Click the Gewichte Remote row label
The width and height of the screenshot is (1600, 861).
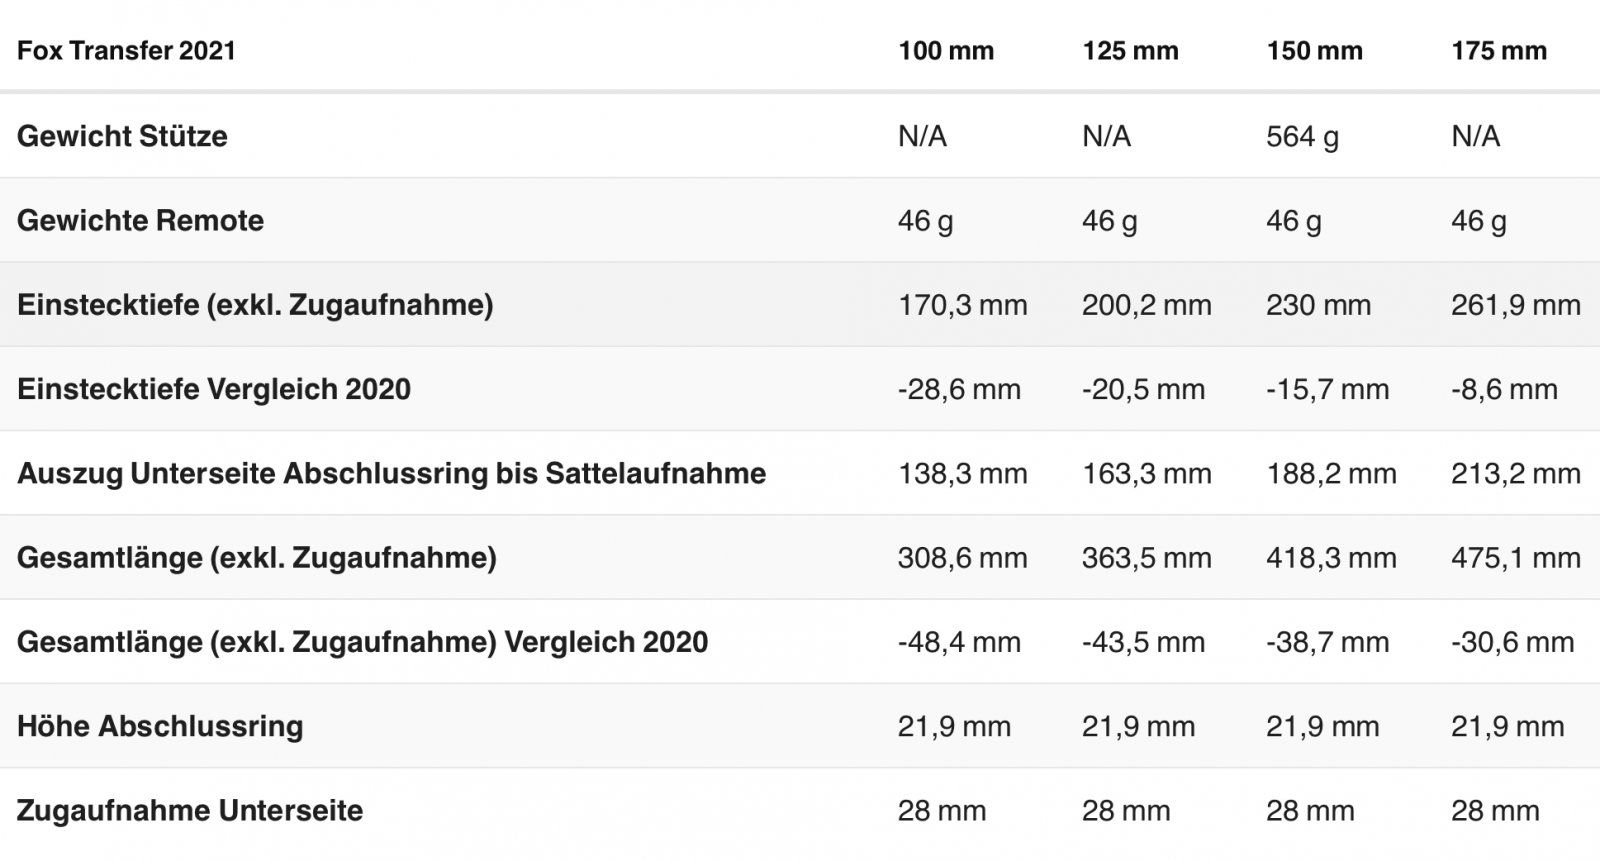pos(140,220)
